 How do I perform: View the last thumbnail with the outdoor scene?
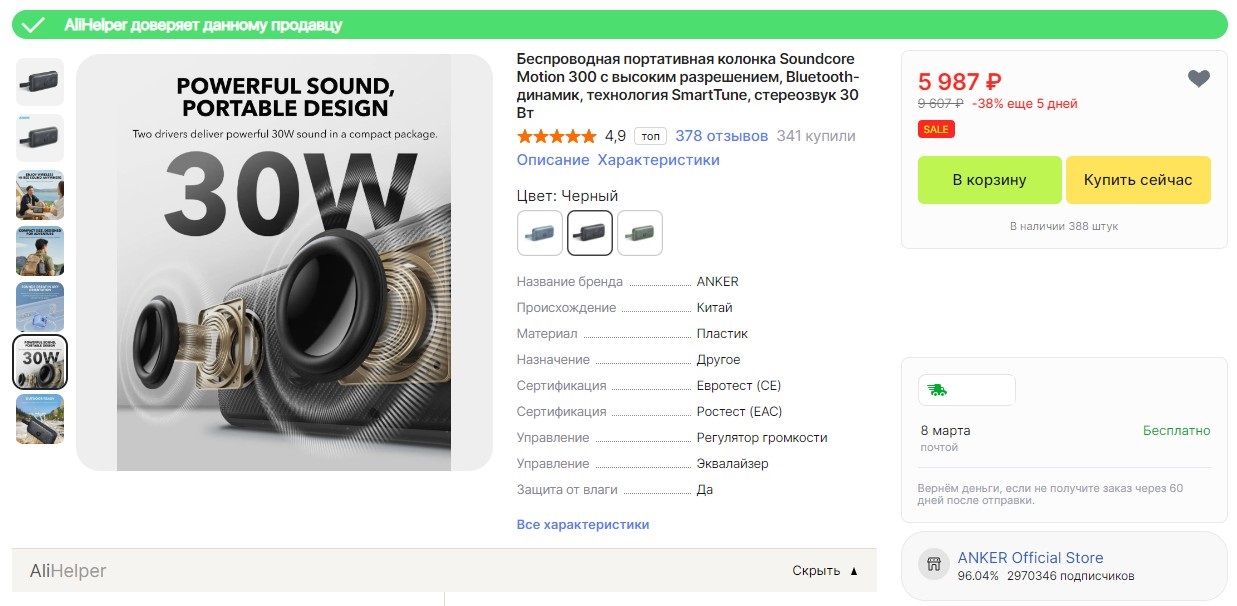point(40,419)
